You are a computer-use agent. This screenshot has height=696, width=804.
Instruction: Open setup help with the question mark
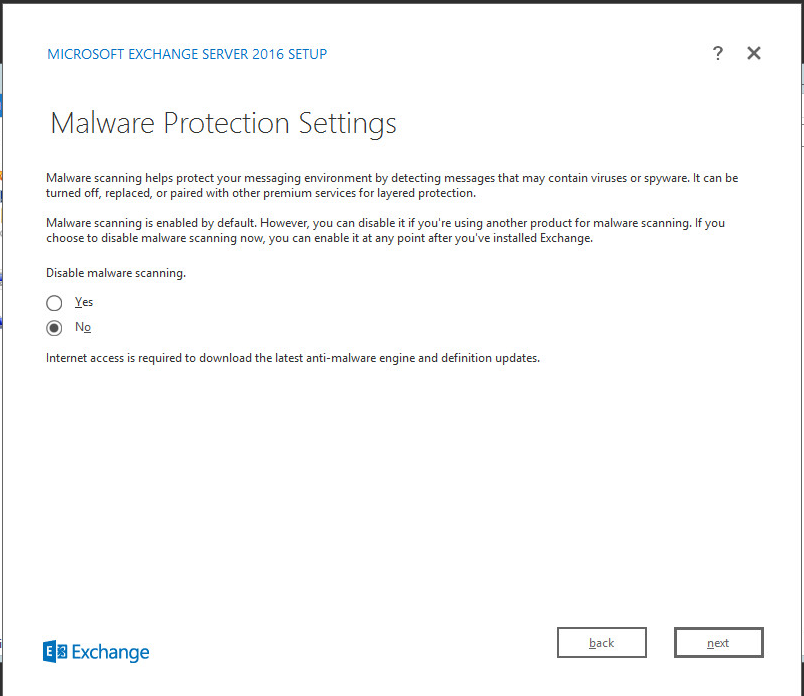(x=718, y=54)
